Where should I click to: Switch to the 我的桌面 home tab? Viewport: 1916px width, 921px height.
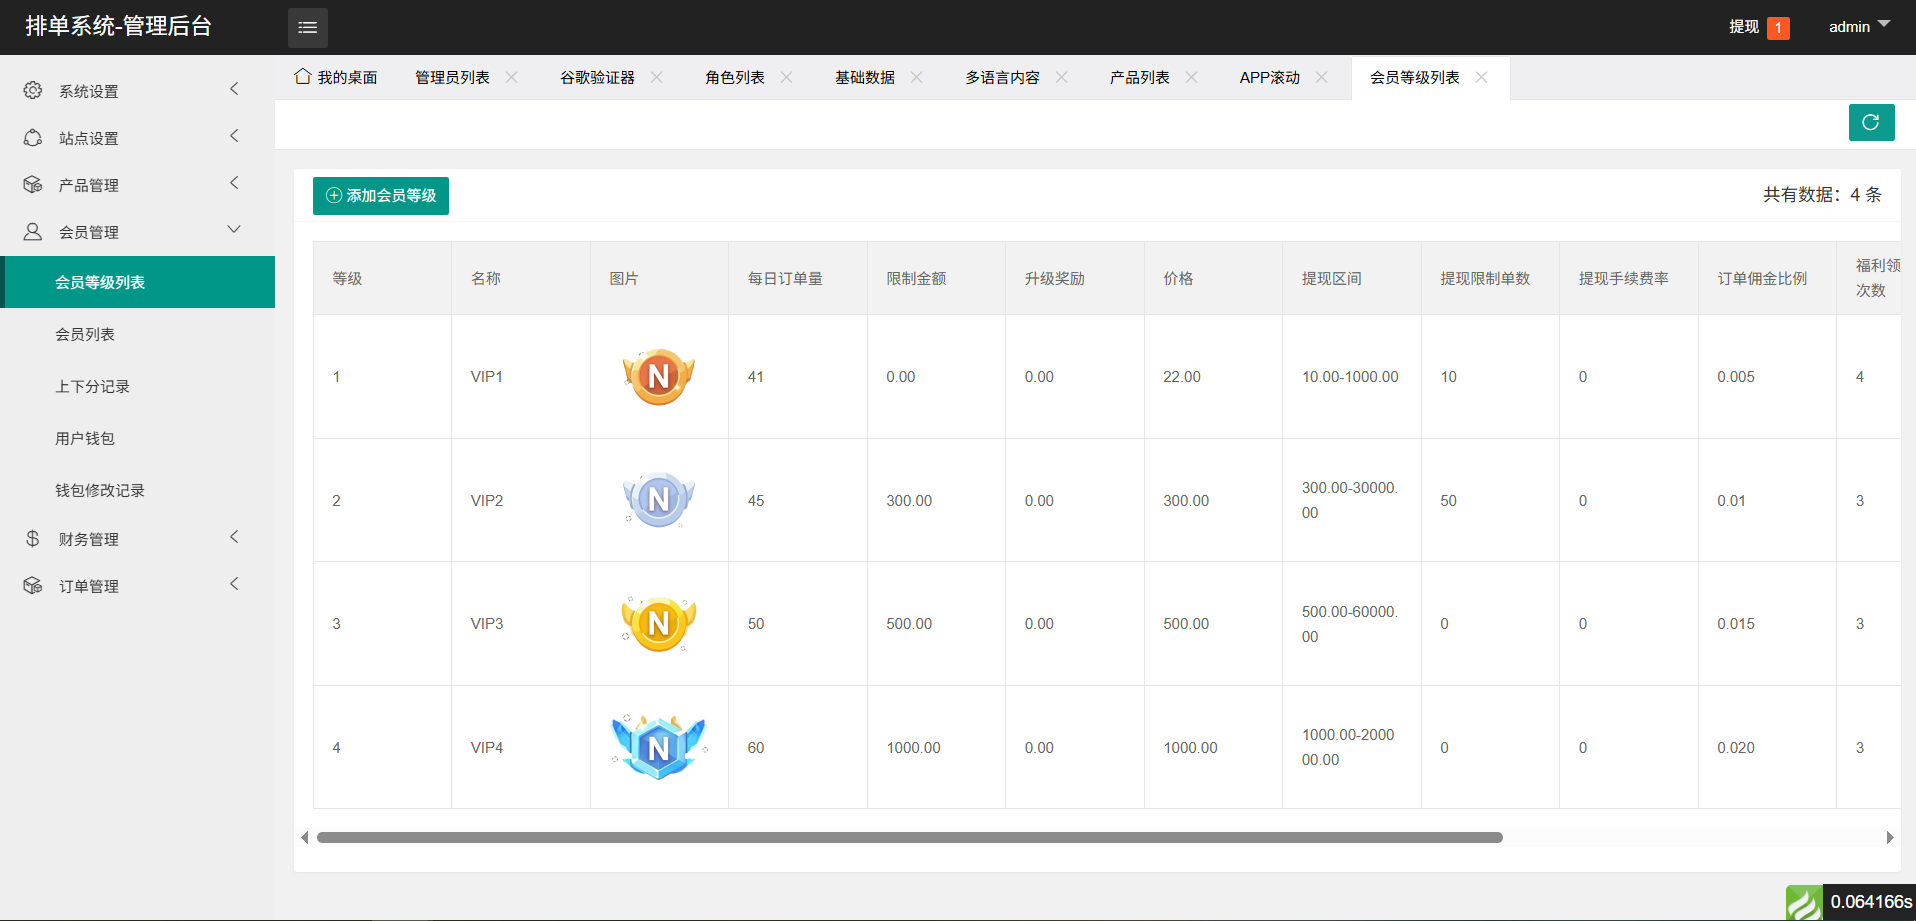point(337,77)
